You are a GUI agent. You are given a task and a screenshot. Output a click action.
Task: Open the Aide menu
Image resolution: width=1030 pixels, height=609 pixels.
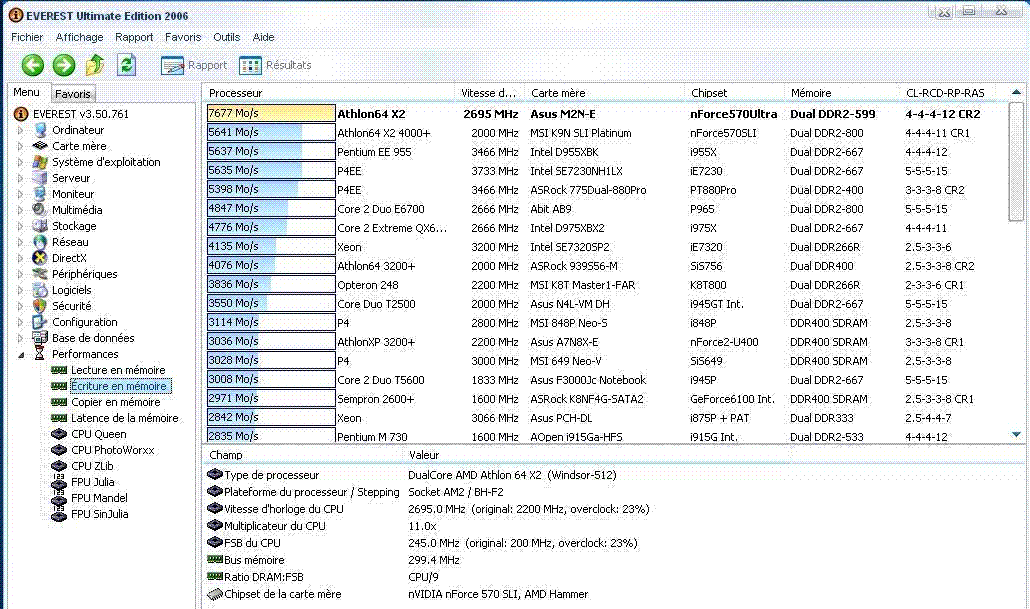[263, 37]
